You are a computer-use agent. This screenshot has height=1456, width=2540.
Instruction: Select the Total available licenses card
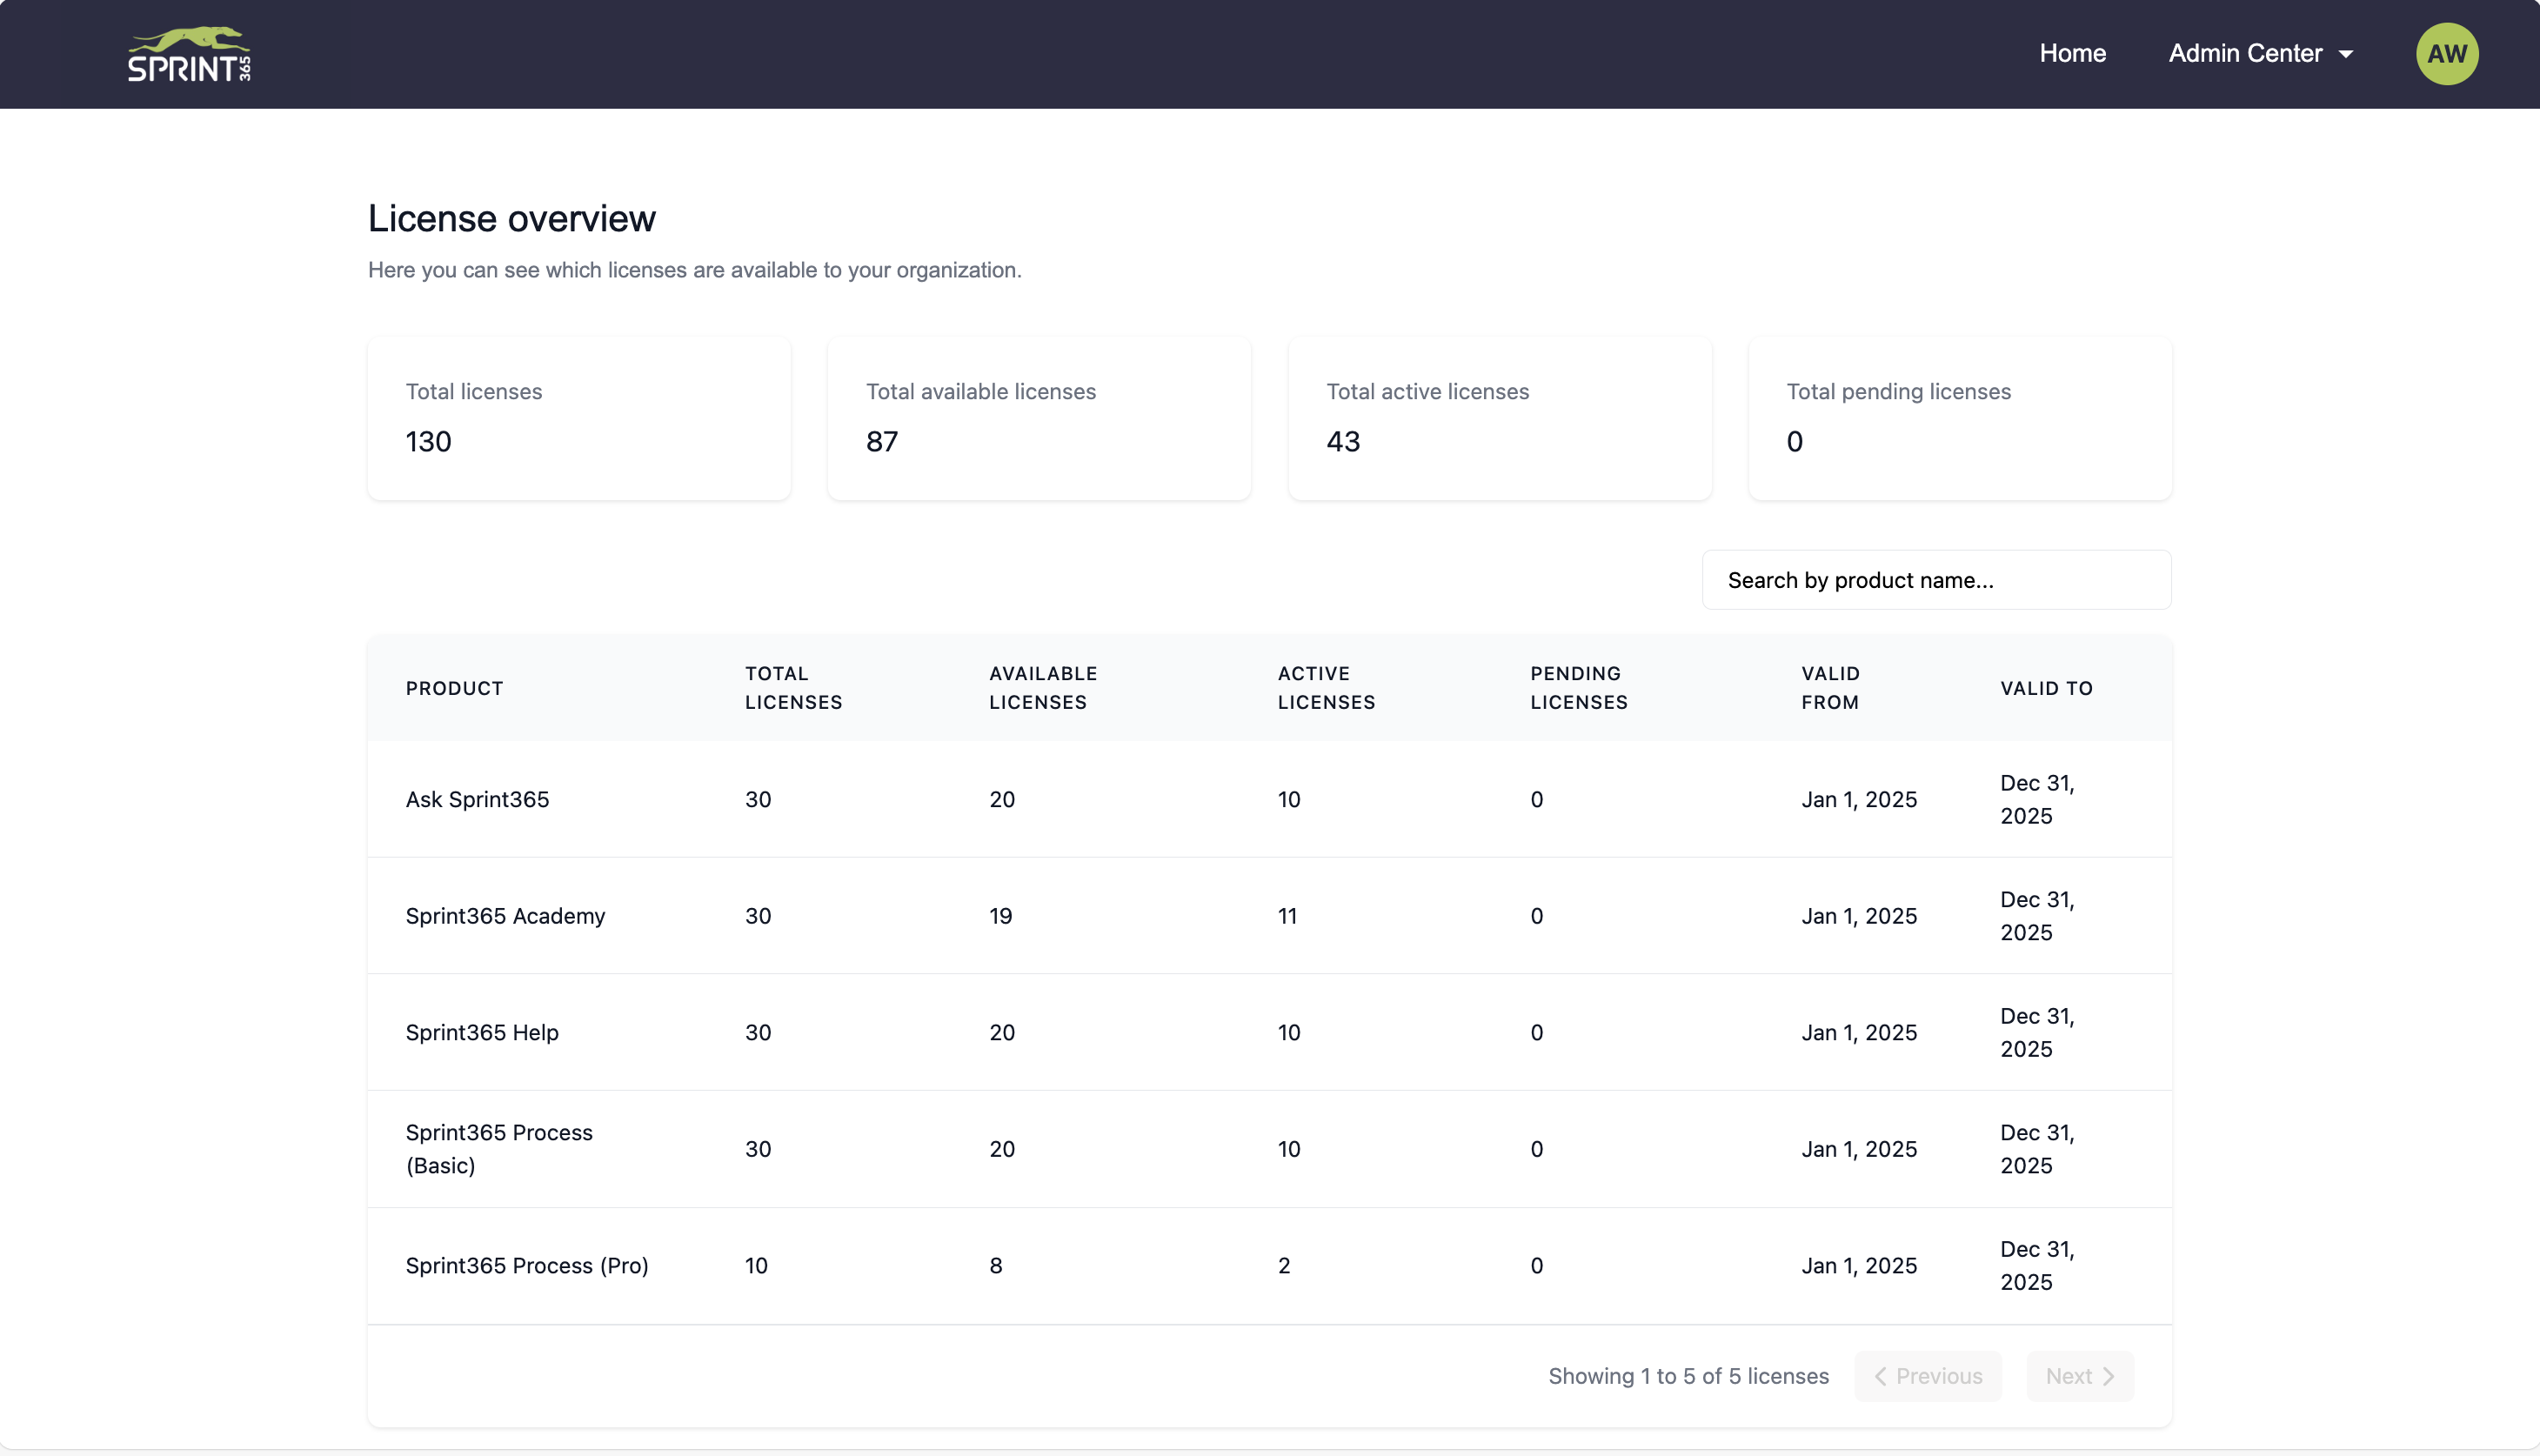[x=1039, y=418]
